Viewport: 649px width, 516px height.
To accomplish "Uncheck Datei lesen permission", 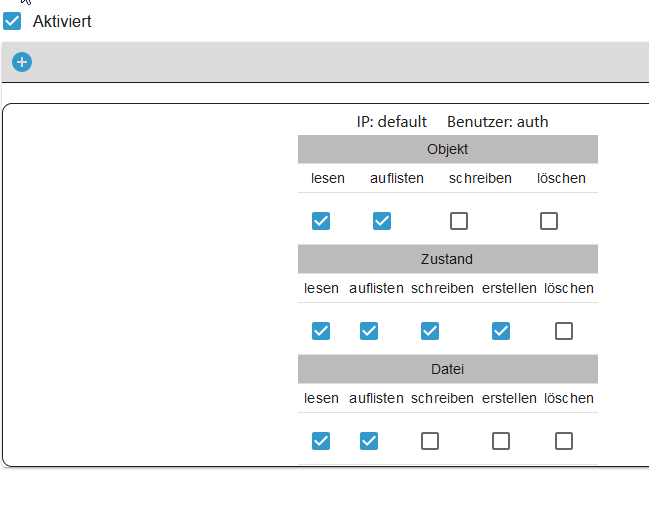I will pyautogui.click(x=321, y=441).
